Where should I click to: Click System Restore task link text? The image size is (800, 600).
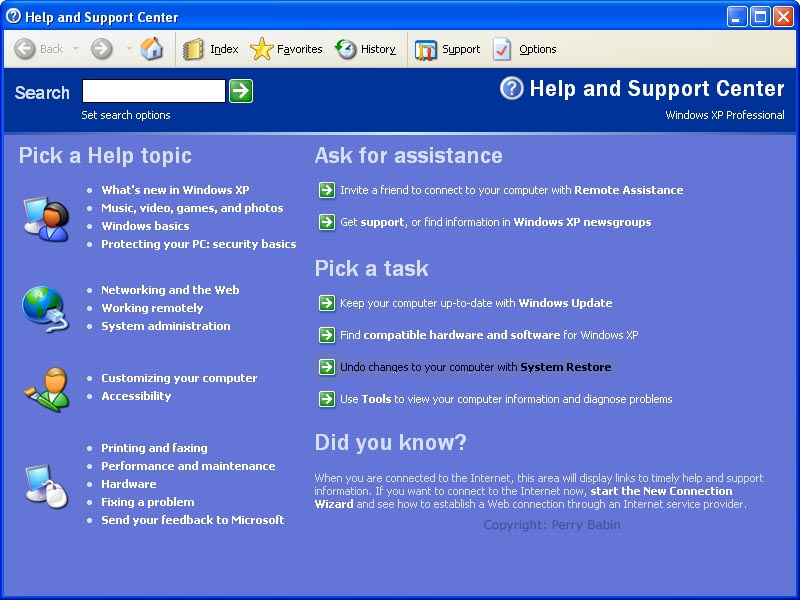[476, 367]
